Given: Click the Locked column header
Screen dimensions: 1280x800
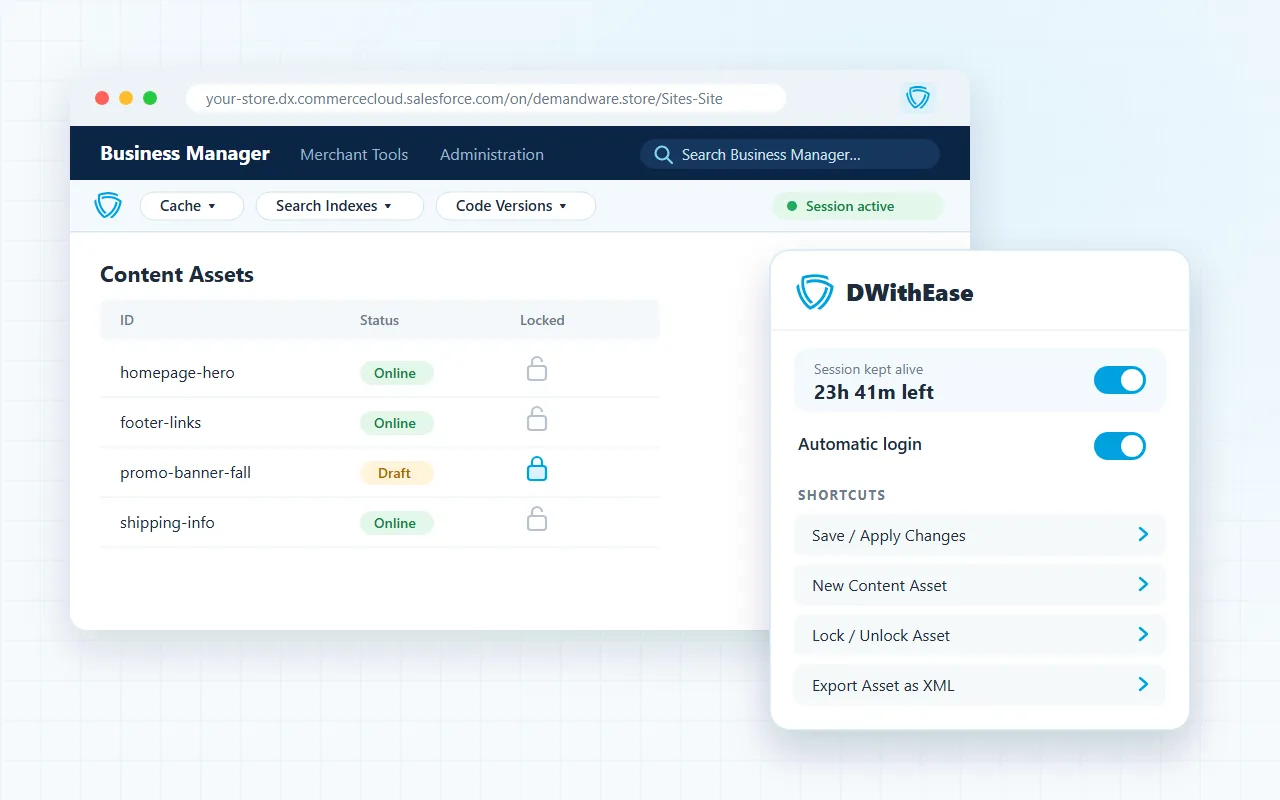Looking at the screenshot, I should [542, 320].
